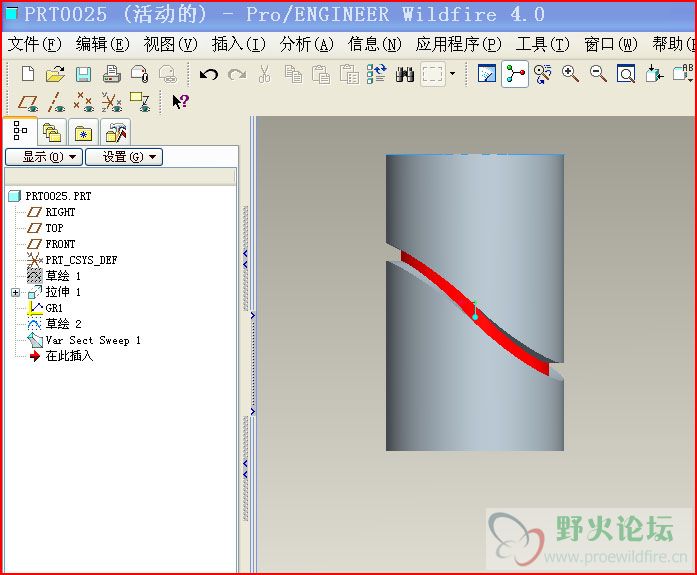Open the 文件(F) menu
The height and width of the screenshot is (575, 697).
pos(34,44)
